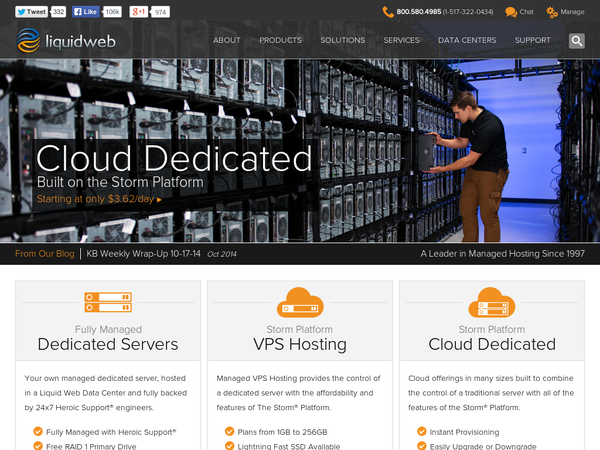Click the Facebook like count 106k
This screenshot has width=600, height=450.
(112, 12)
